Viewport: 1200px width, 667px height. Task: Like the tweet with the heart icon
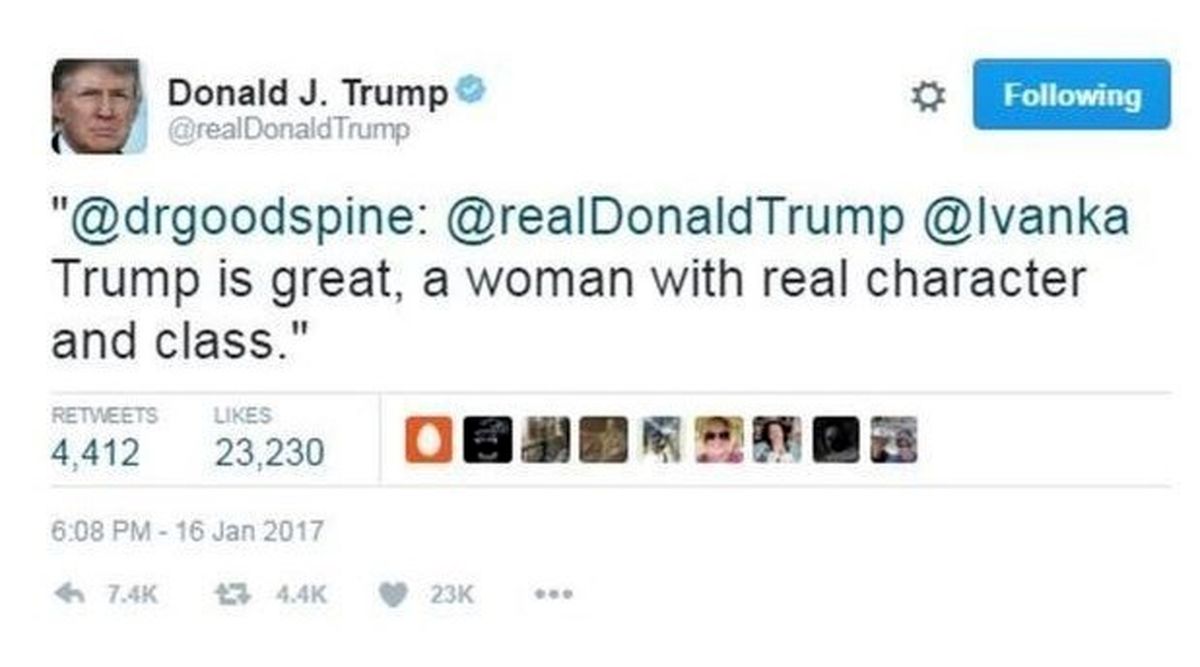(x=394, y=593)
